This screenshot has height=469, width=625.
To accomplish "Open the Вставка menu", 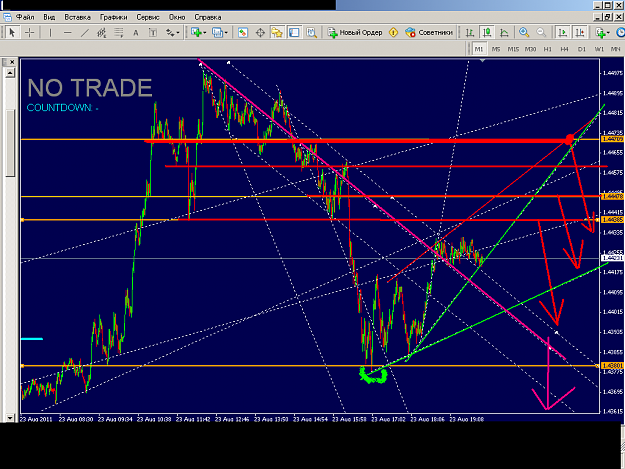I will point(77,17).
